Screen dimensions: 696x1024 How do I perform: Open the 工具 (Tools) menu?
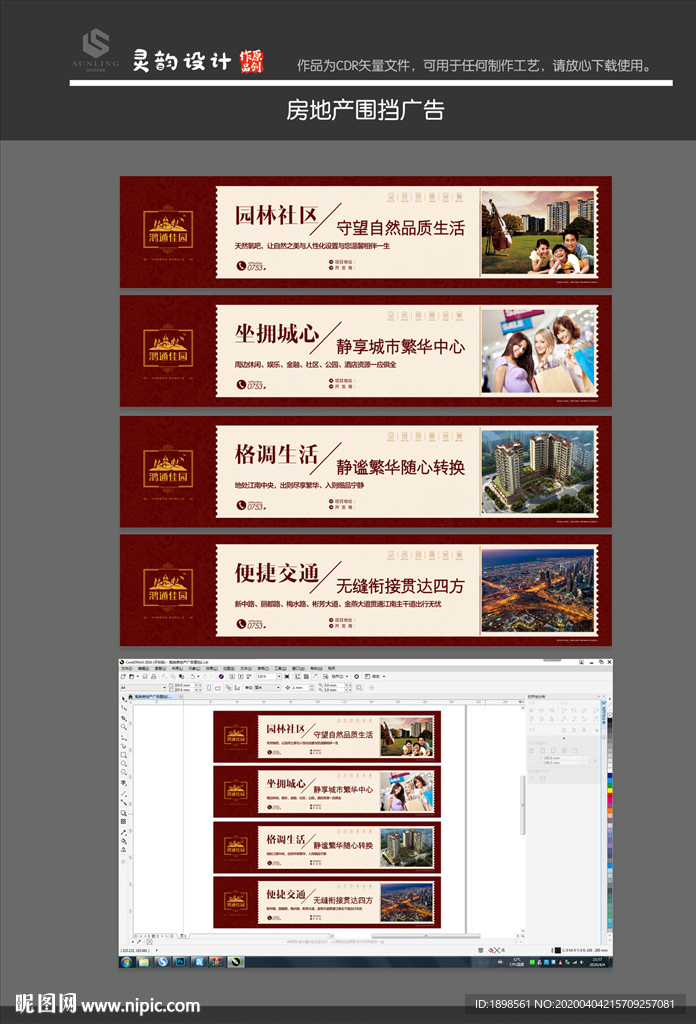[280, 669]
